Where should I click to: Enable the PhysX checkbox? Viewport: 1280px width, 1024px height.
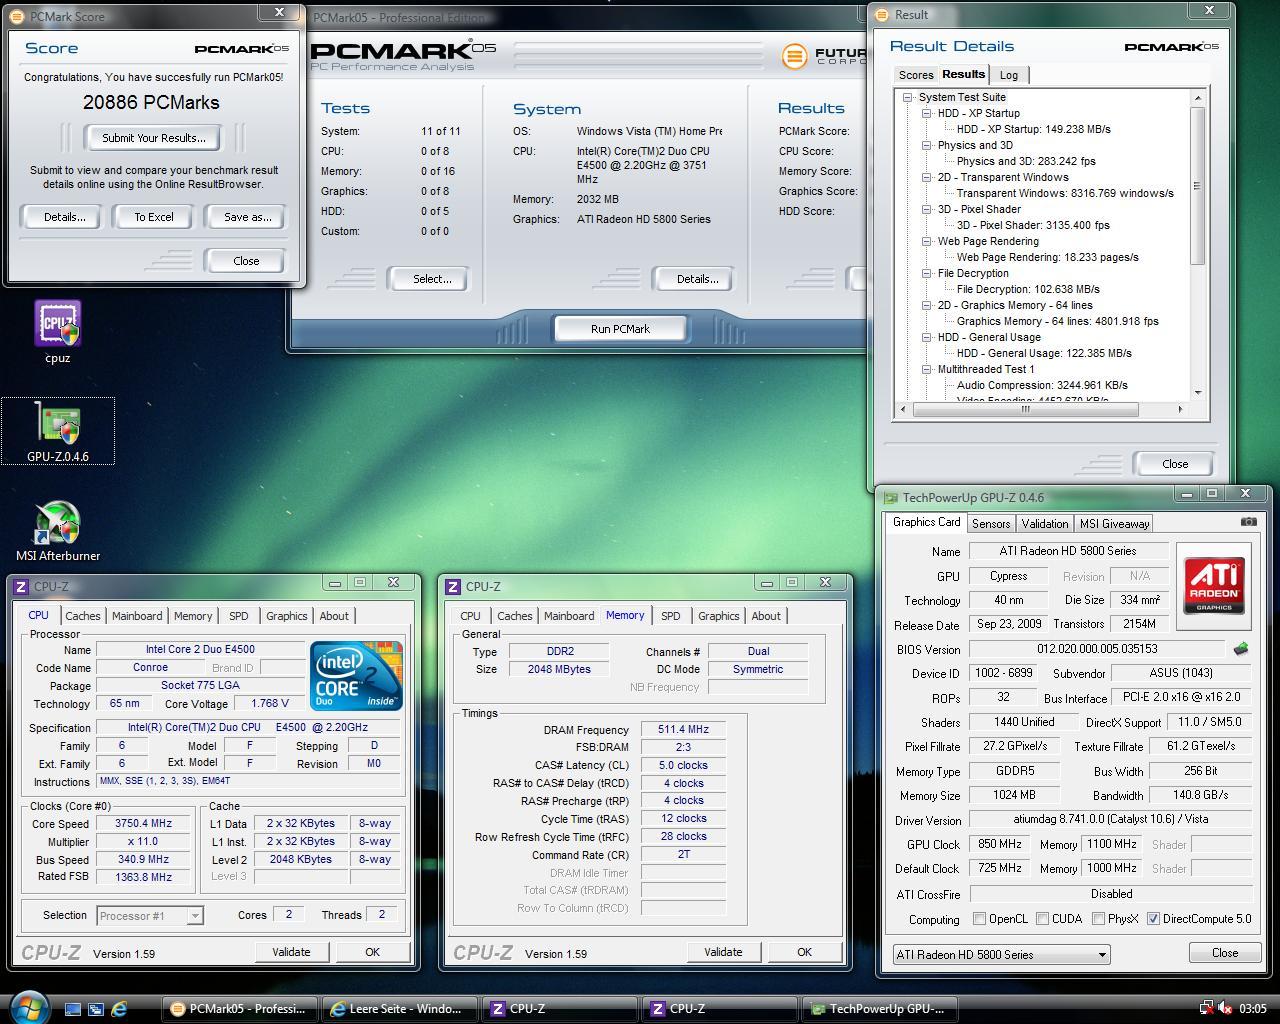pos(1098,919)
